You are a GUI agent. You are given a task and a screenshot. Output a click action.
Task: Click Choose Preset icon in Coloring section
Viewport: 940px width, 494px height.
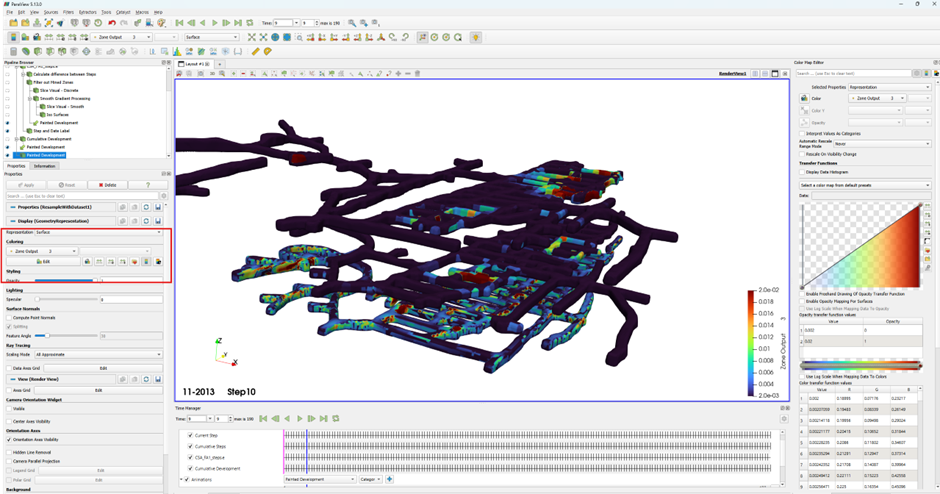coord(134,261)
